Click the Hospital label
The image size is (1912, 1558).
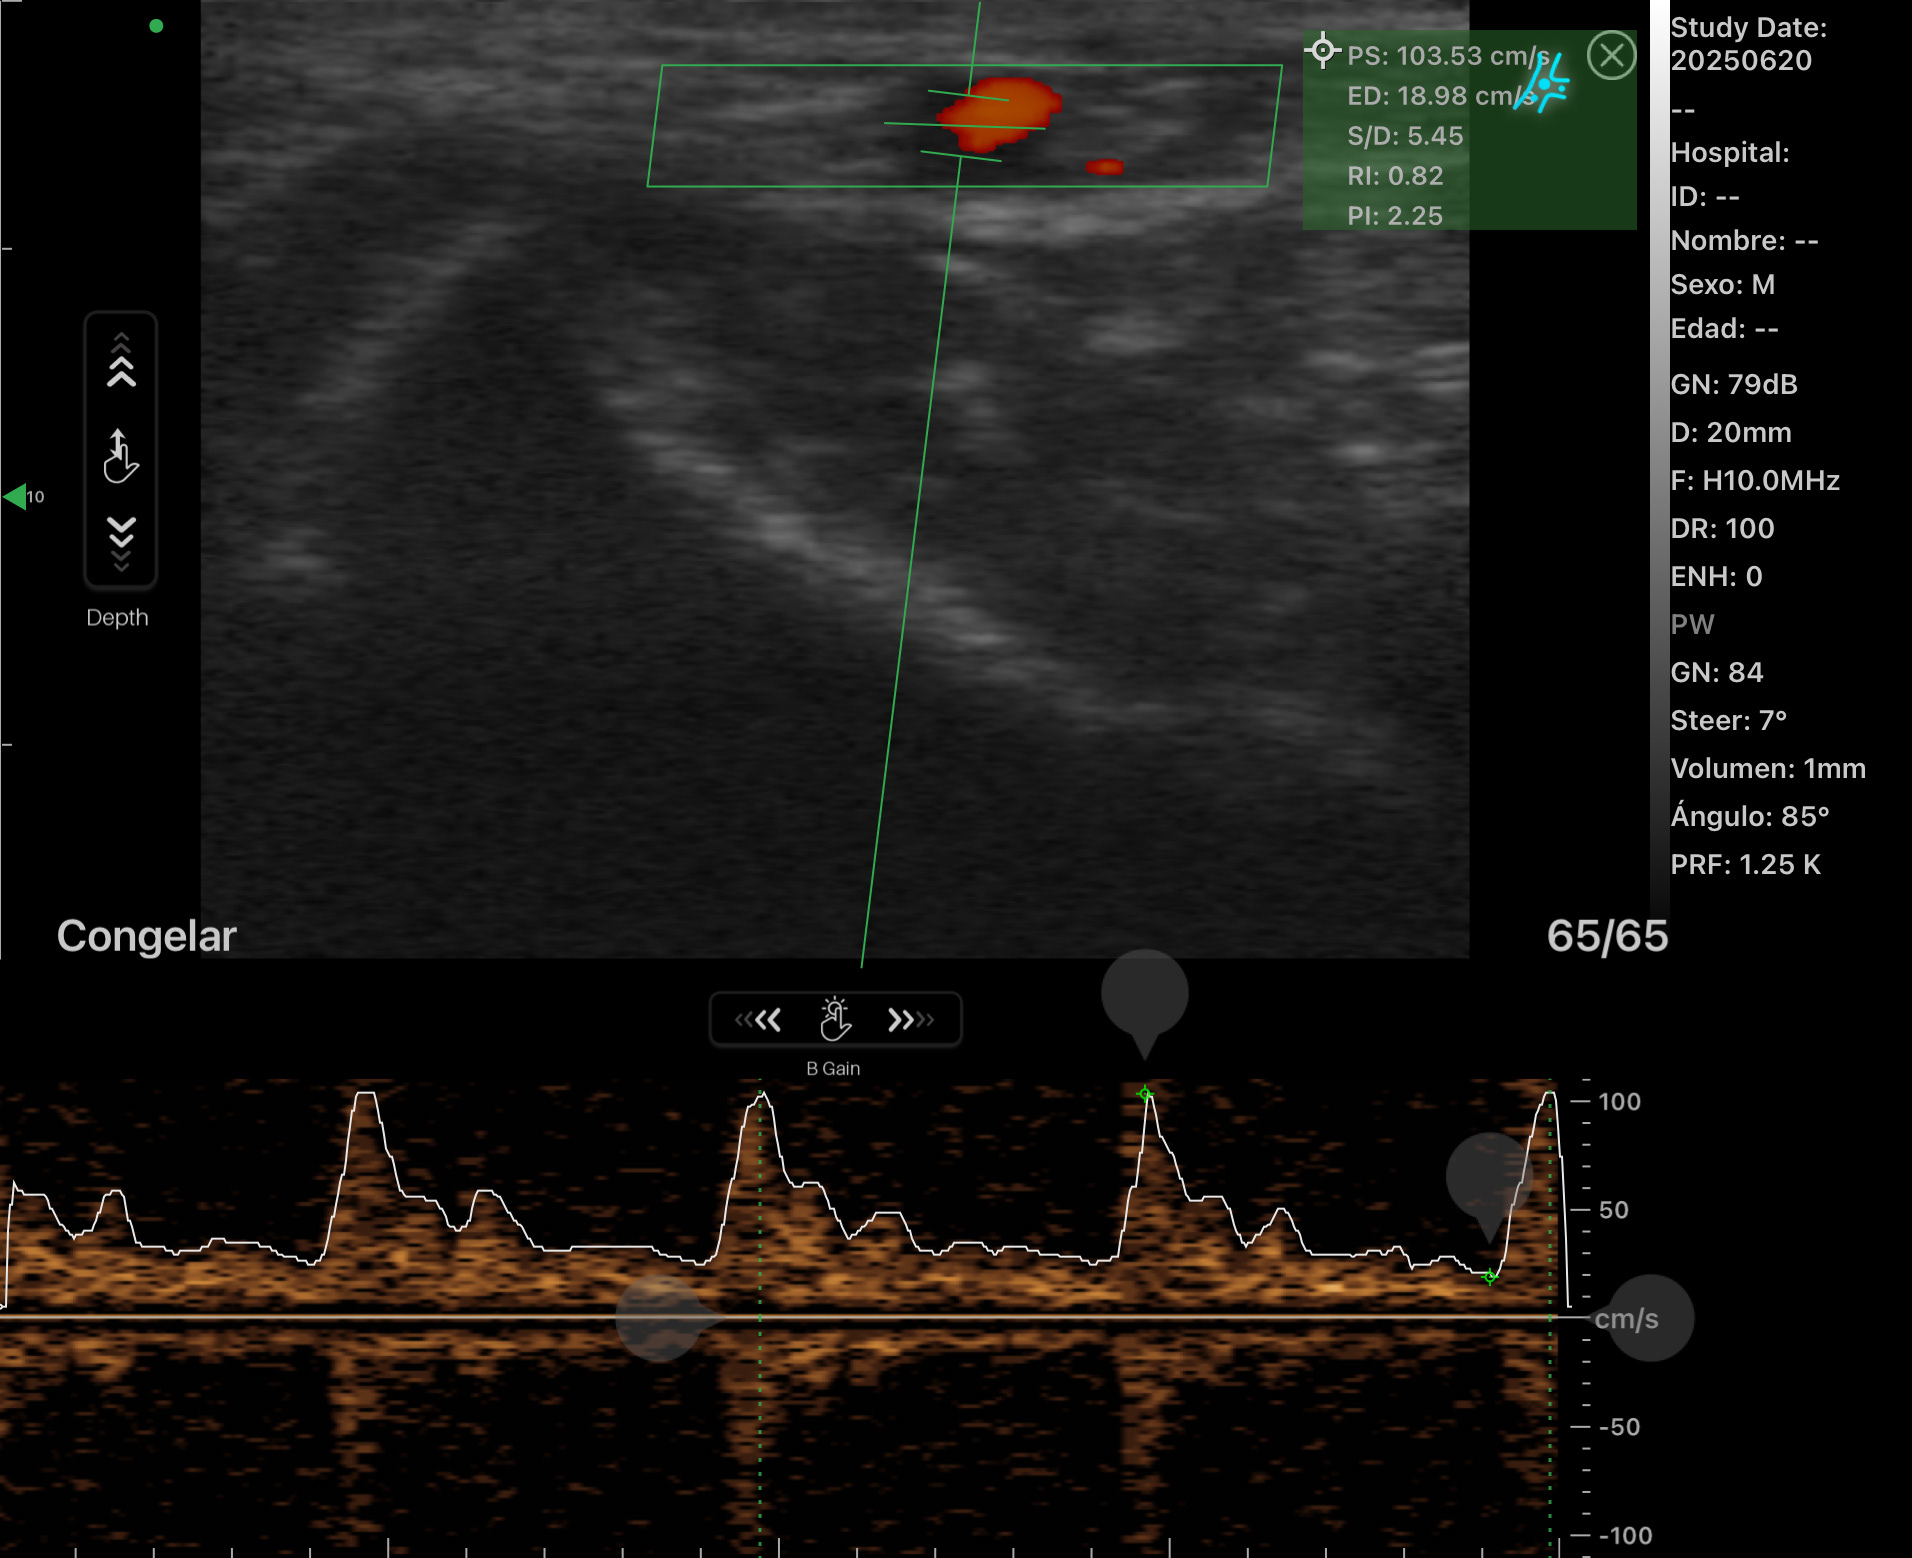1730,153
